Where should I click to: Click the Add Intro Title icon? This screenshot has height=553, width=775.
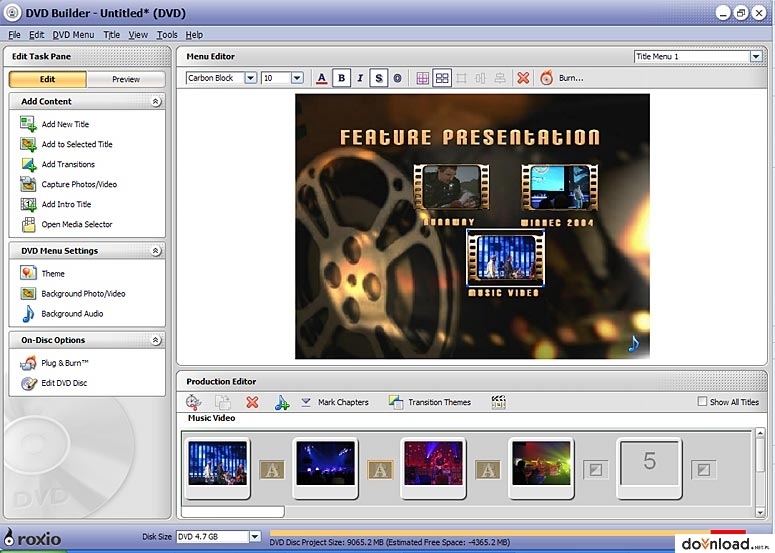28,204
